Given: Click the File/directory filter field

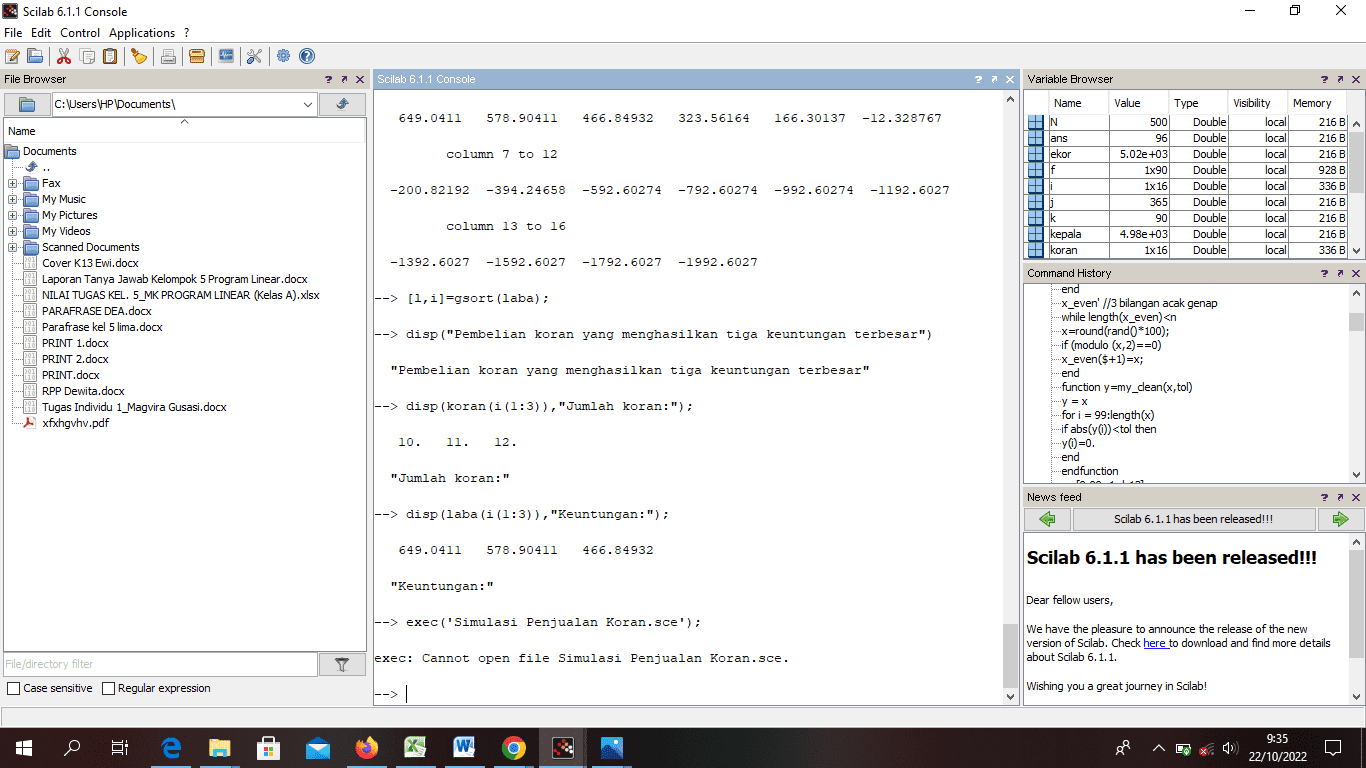Looking at the screenshot, I should point(161,664).
